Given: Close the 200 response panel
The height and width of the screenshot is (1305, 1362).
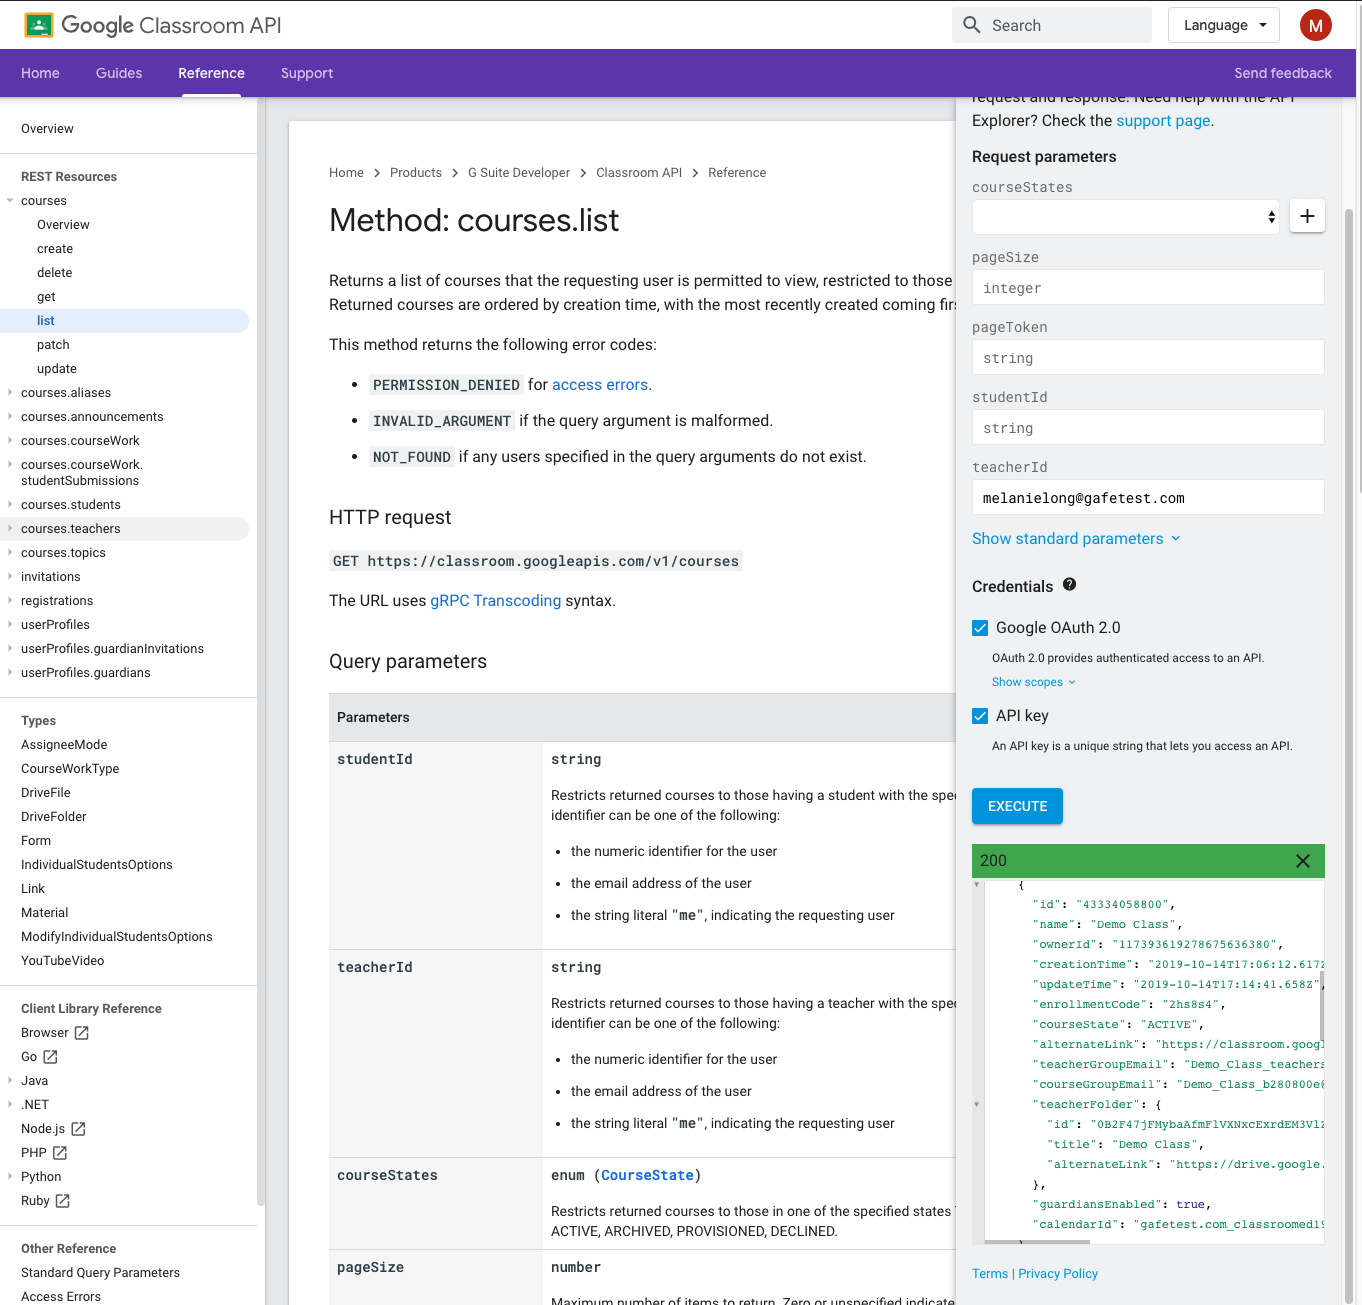Looking at the screenshot, I should [x=1303, y=861].
